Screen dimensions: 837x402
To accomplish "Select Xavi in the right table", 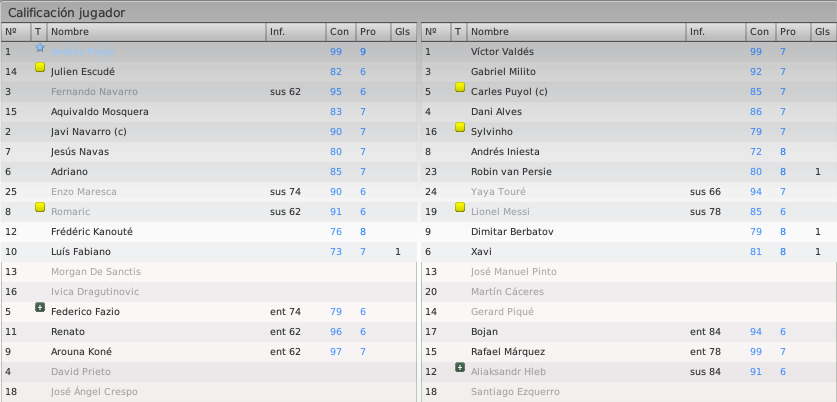I will pyautogui.click(x=629, y=252).
